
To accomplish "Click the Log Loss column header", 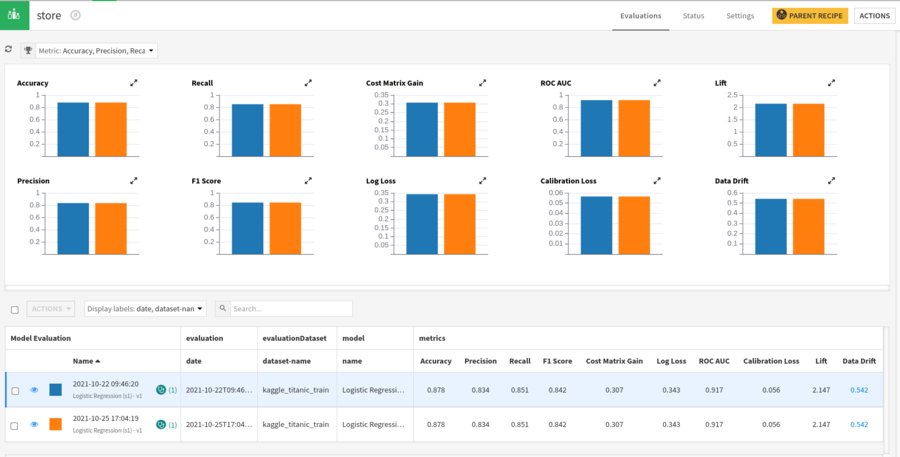I will [671, 361].
